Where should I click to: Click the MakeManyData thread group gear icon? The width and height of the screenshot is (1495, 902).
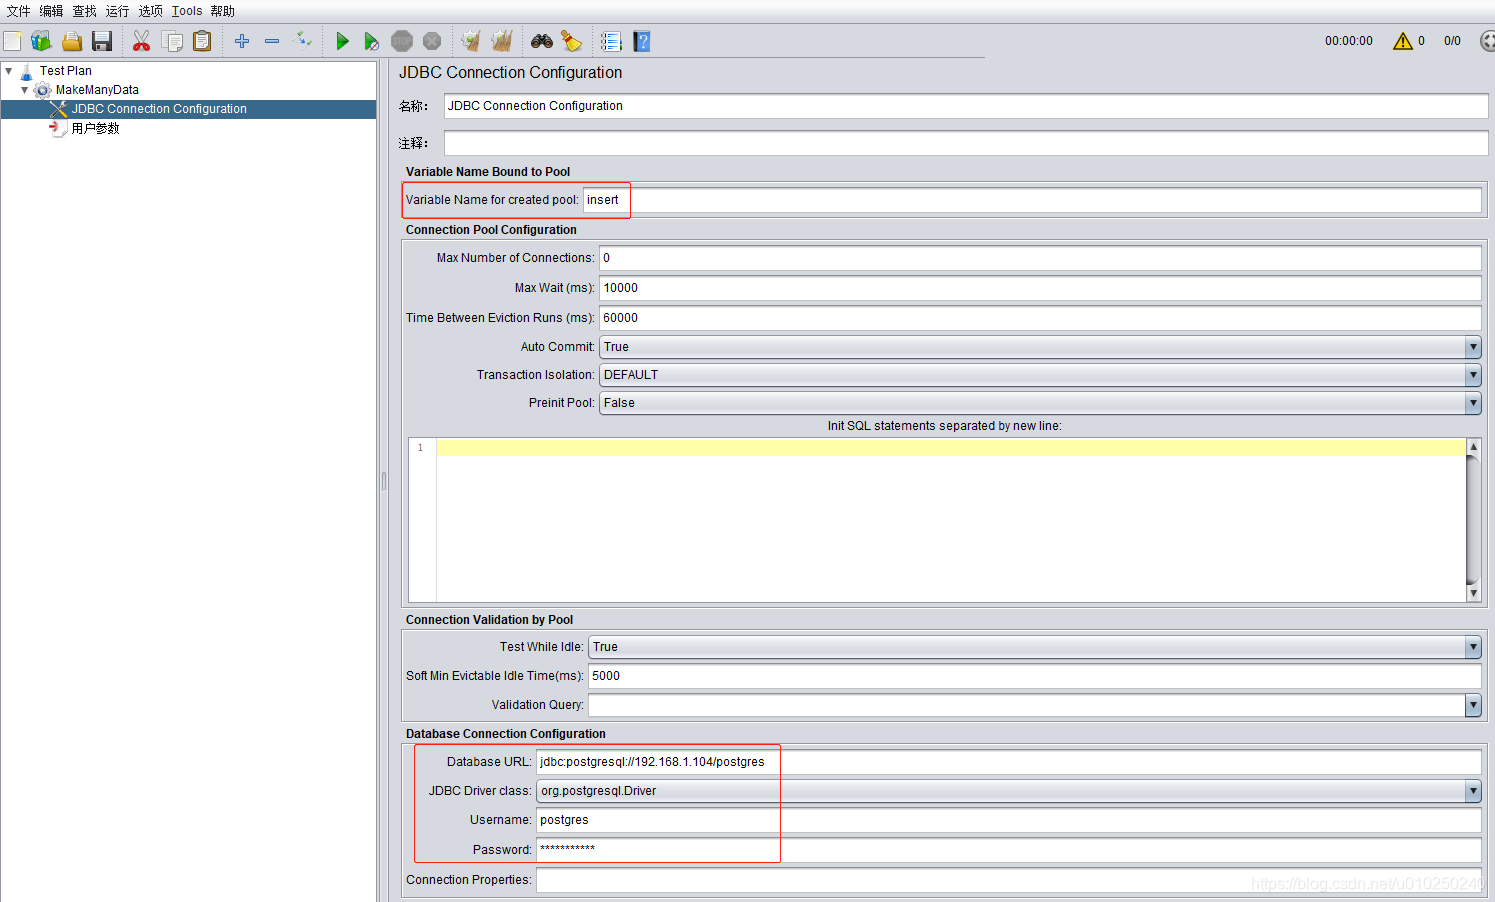43,90
